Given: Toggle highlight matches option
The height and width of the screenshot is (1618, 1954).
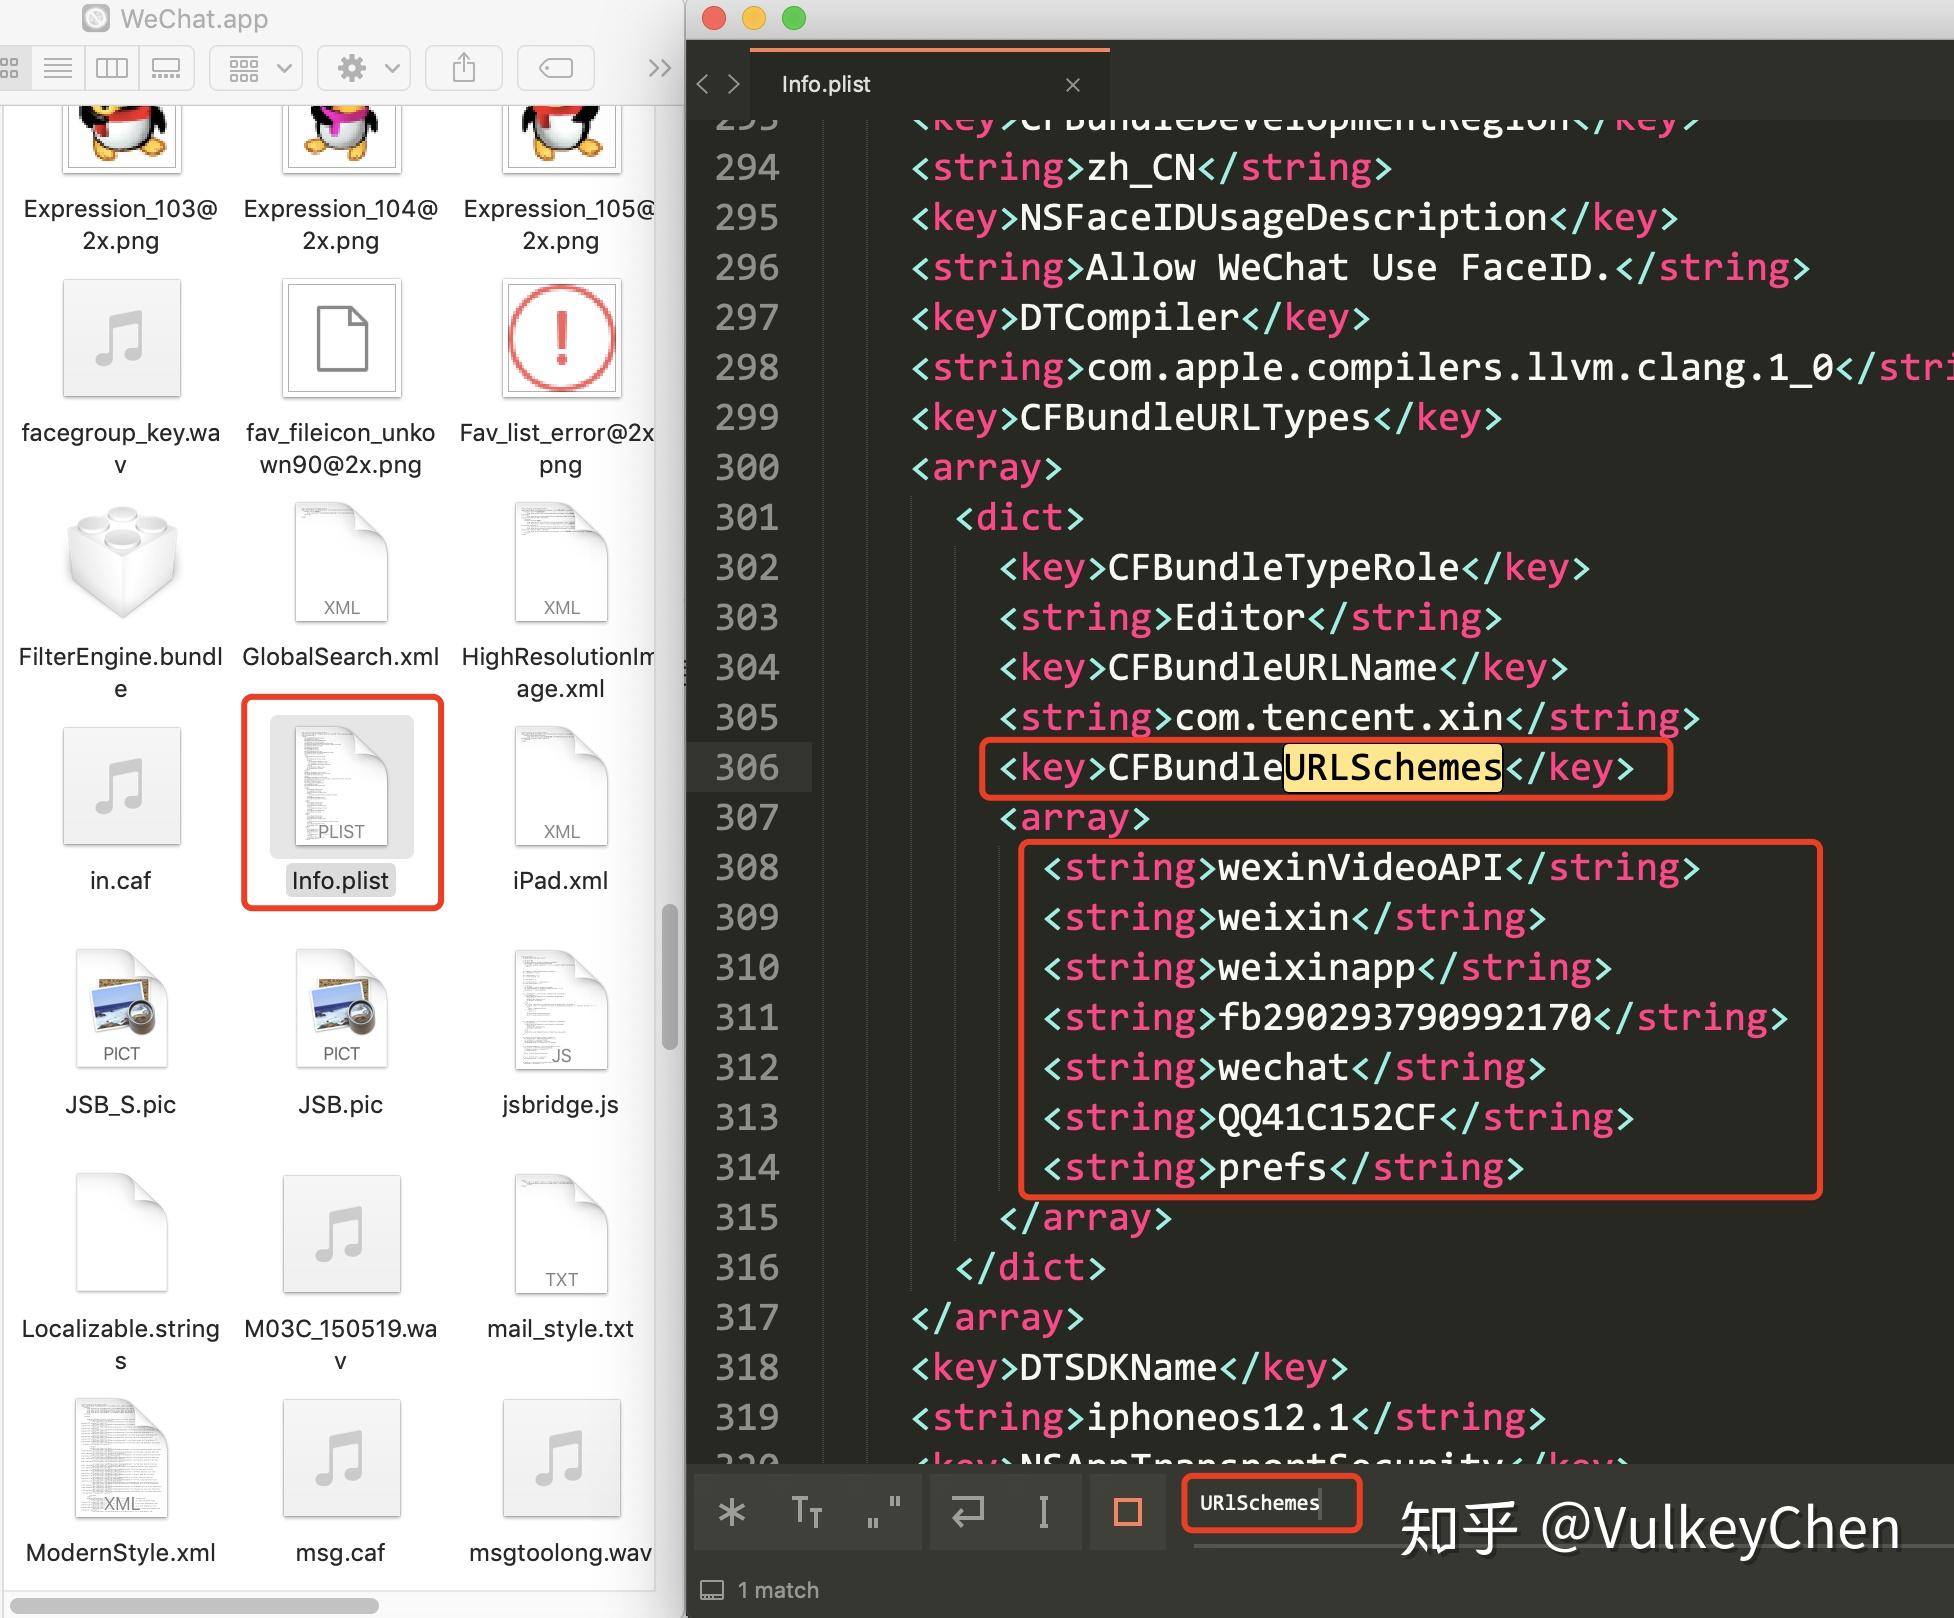Looking at the screenshot, I should pyautogui.click(x=1128, y=1512).
